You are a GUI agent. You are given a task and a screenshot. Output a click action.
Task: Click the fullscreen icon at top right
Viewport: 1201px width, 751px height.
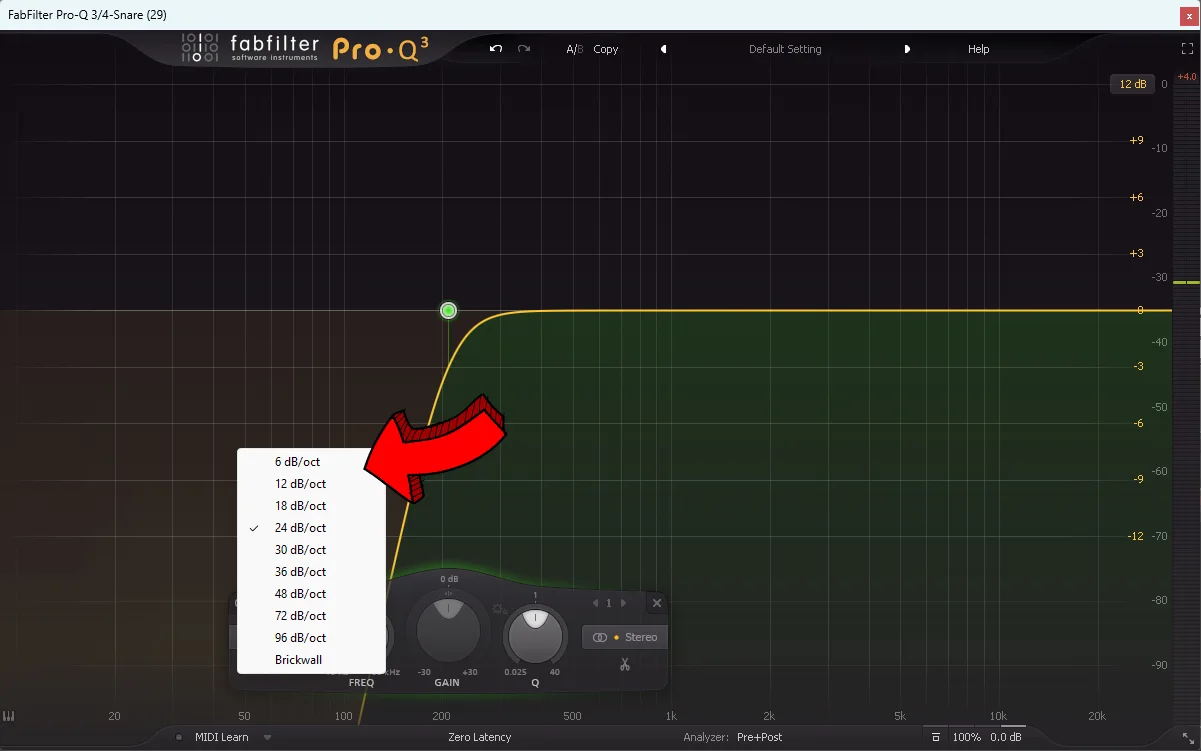point(1187,47)
